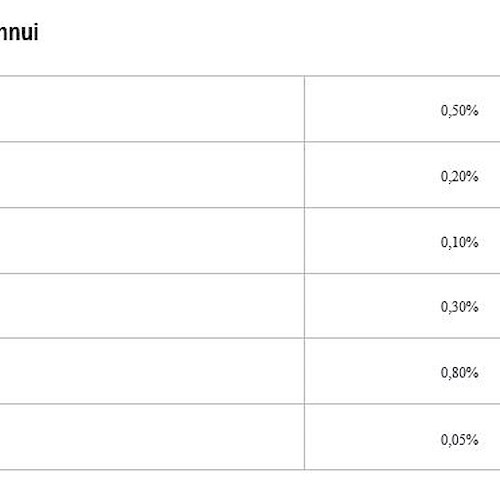500x500 pixels.
Task: Click empty left cell next to 0,80%
Action: tap(152, 371)
